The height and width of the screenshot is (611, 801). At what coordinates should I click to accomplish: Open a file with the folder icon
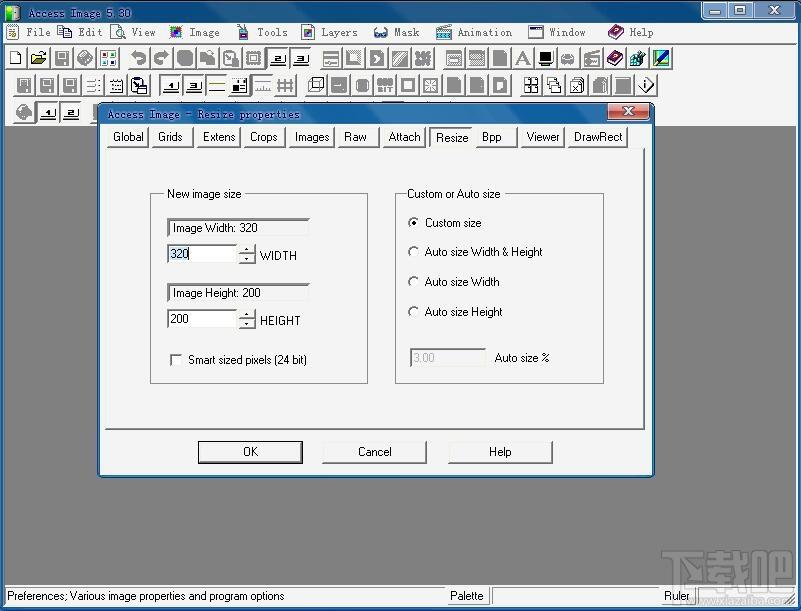[x=38, y=58]
